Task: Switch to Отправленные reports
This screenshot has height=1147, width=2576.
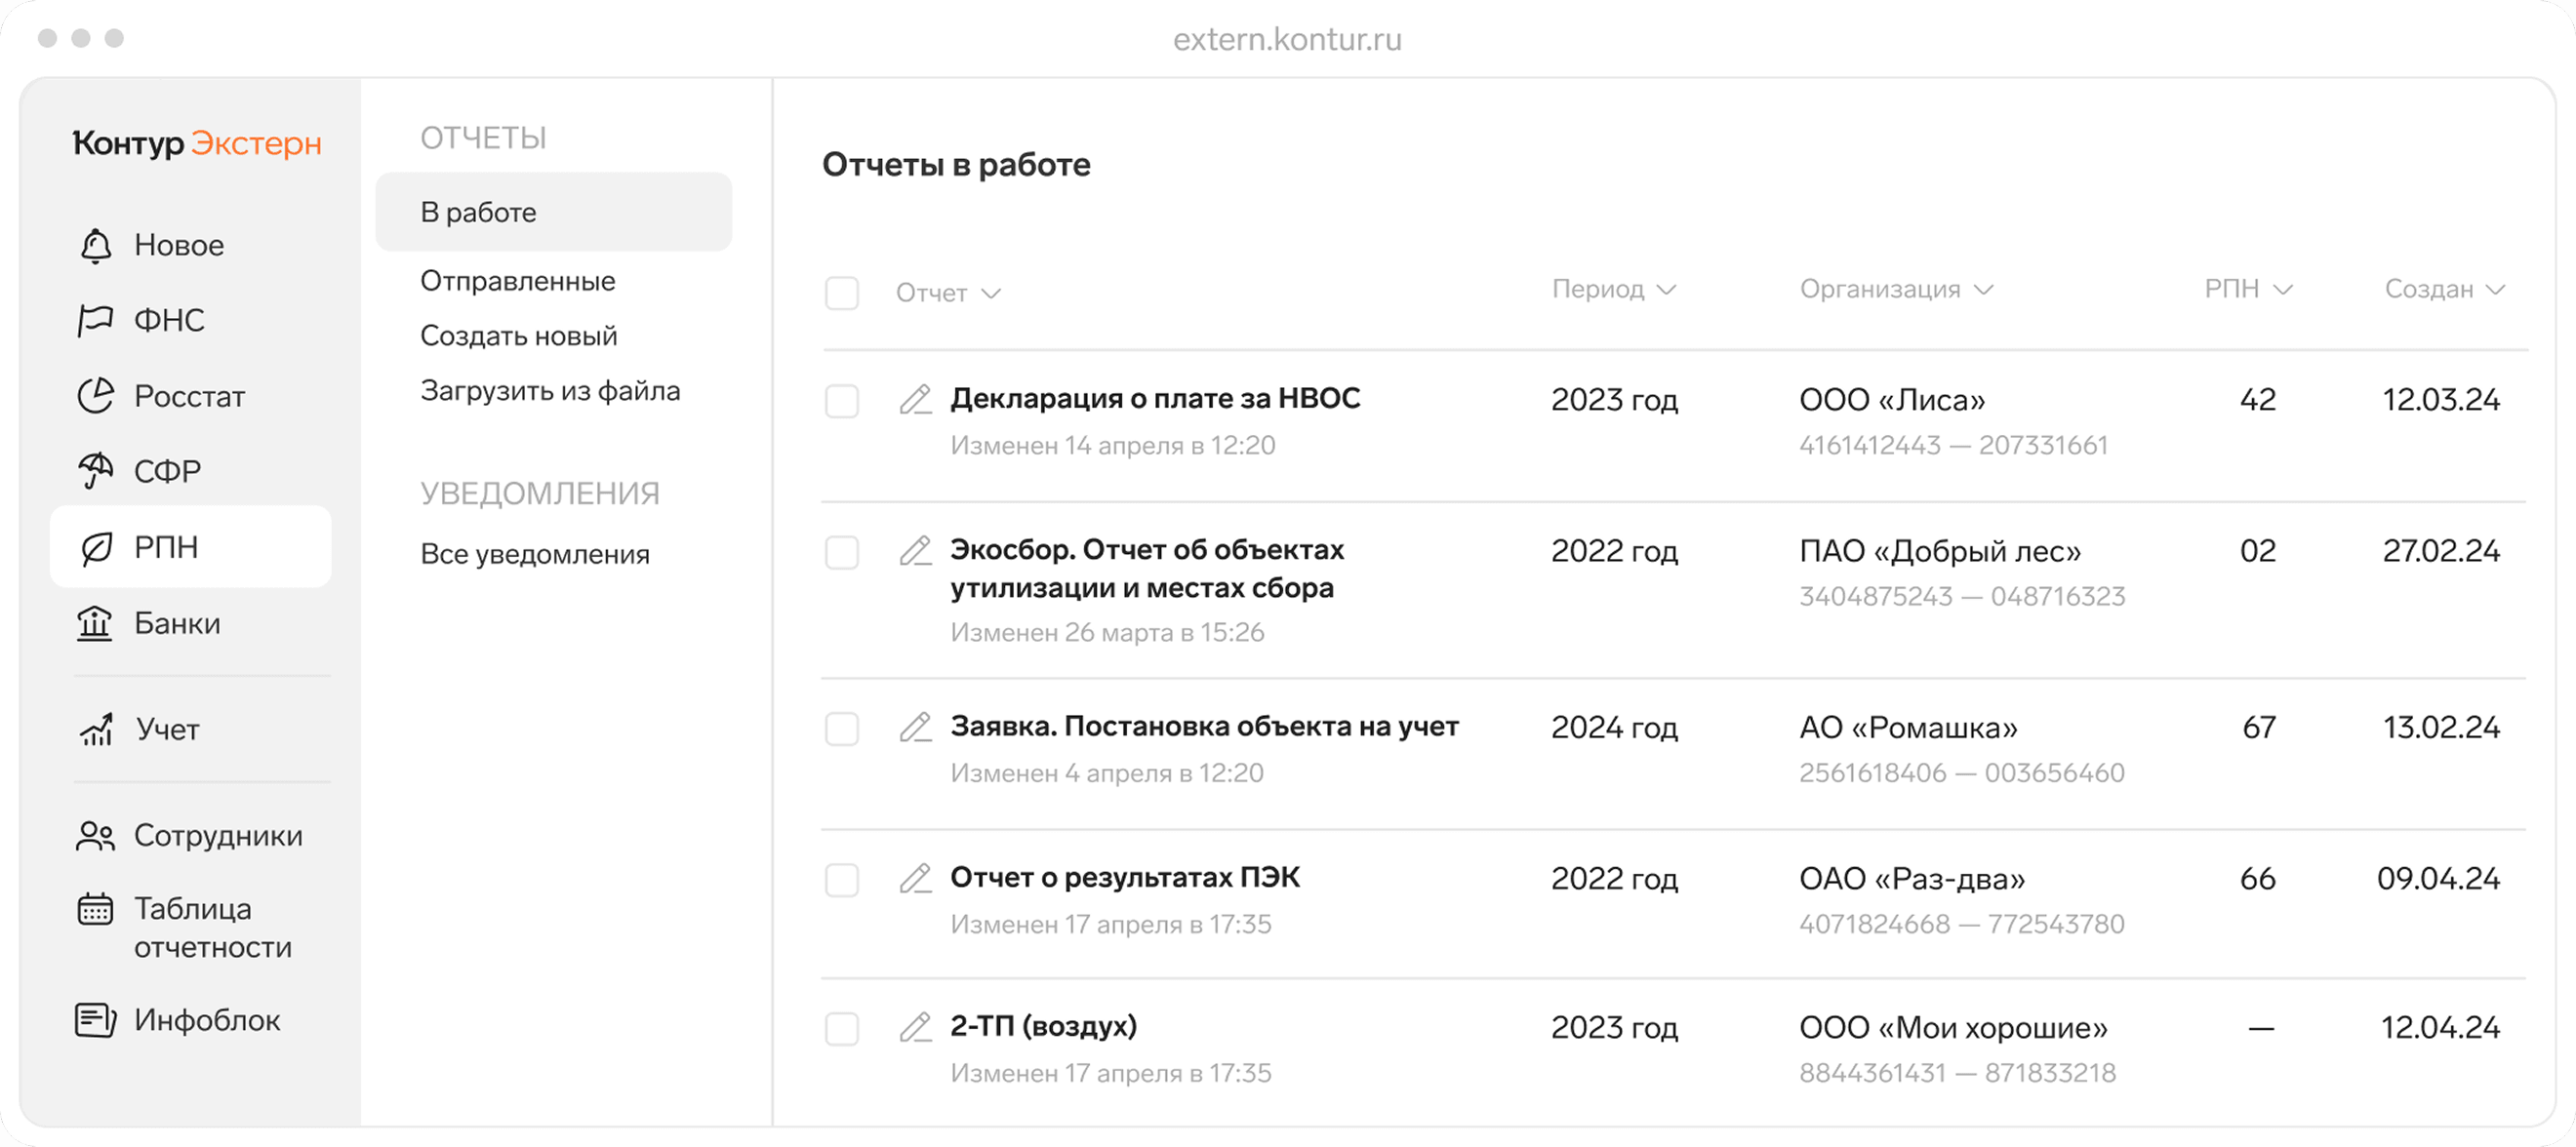Action: (517, 281)
